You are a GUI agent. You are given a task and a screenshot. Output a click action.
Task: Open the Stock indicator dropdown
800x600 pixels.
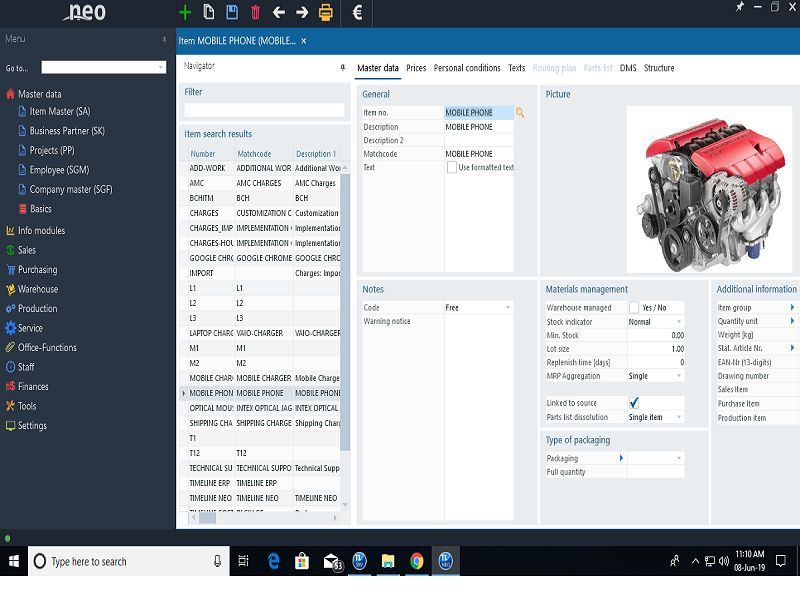[680, 322]
